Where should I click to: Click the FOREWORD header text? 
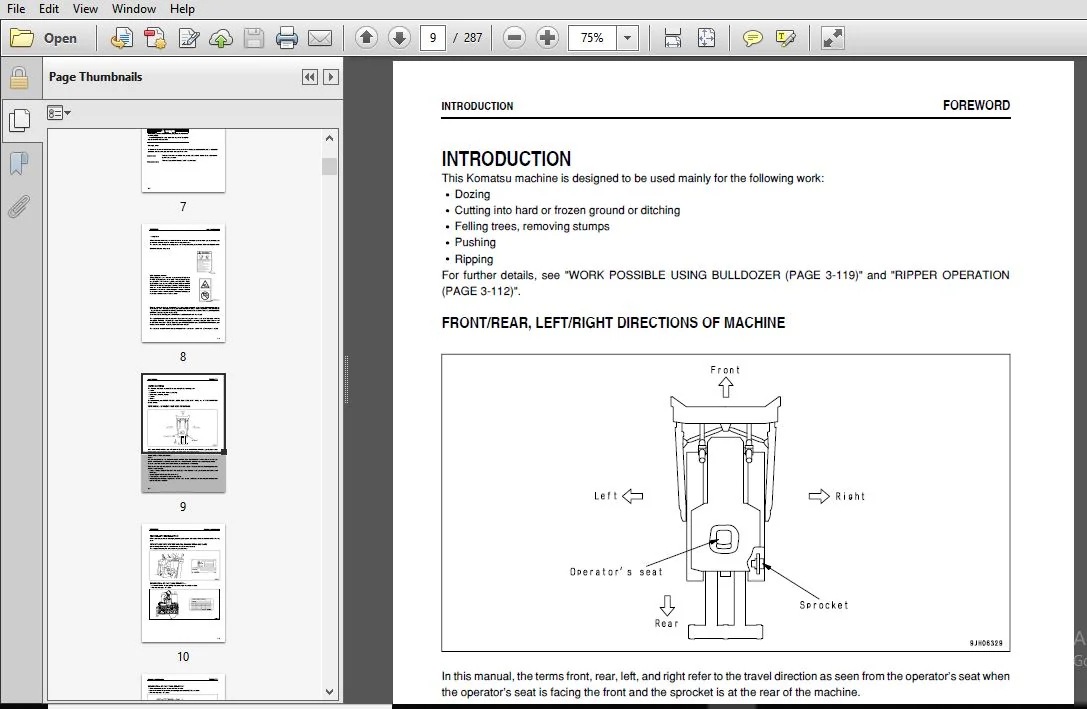976,105
